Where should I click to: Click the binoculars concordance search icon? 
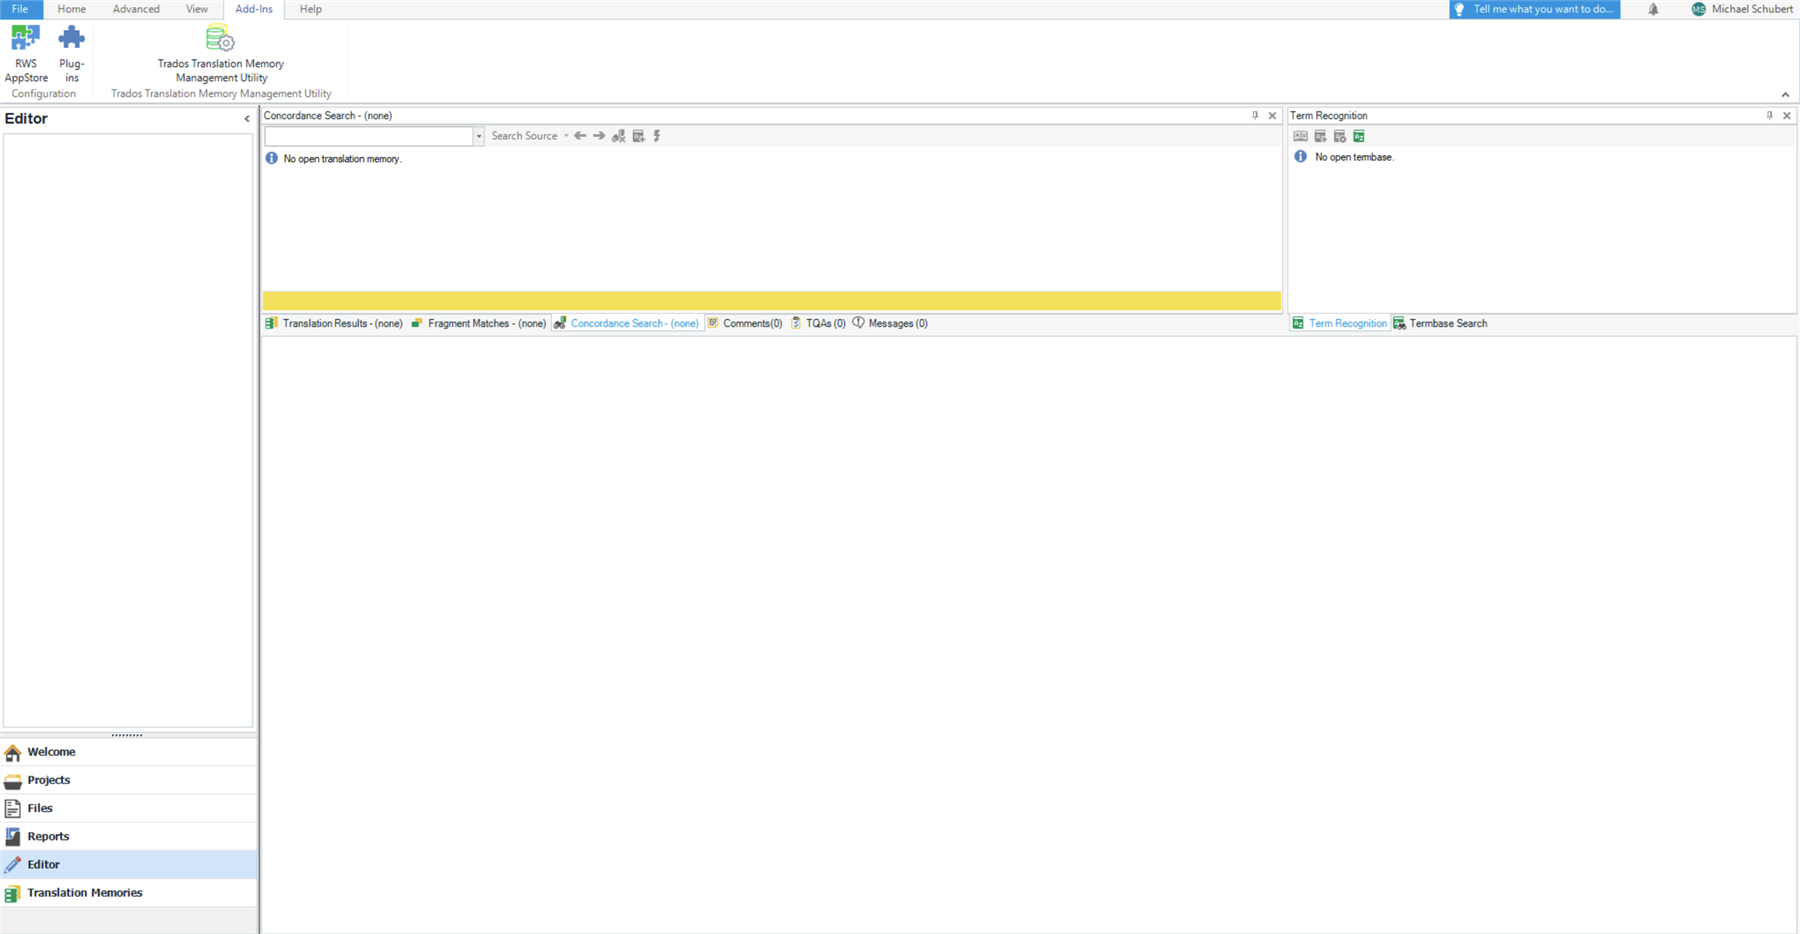pyautogui.click(x=619, y=136)
